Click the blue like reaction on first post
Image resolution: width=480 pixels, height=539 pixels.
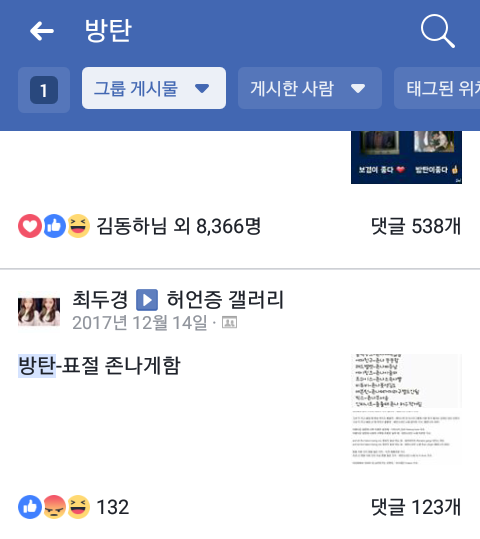tap(54, 226)
